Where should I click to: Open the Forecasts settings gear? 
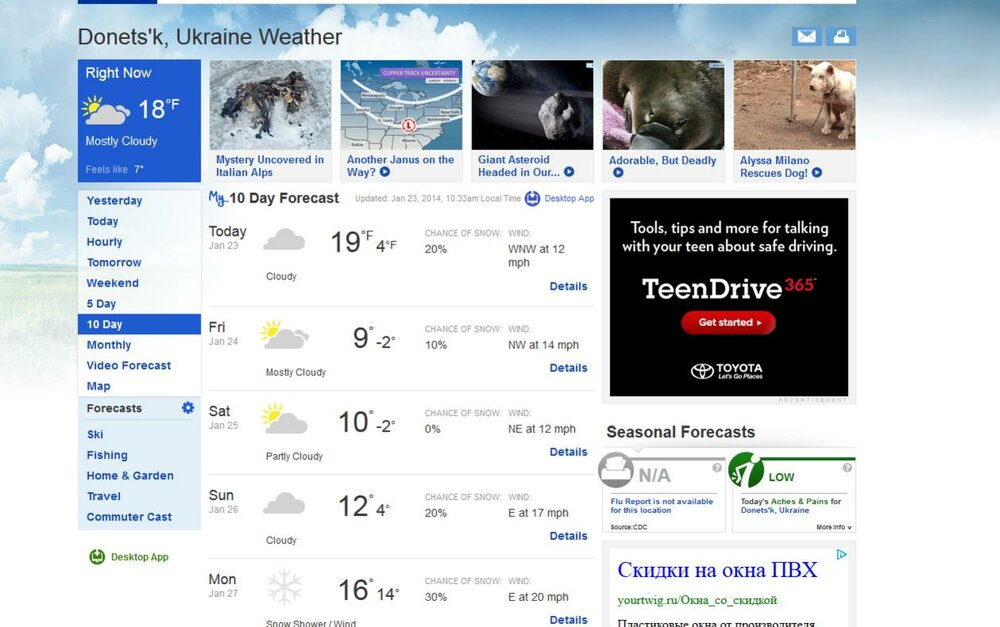pos(187,408)
